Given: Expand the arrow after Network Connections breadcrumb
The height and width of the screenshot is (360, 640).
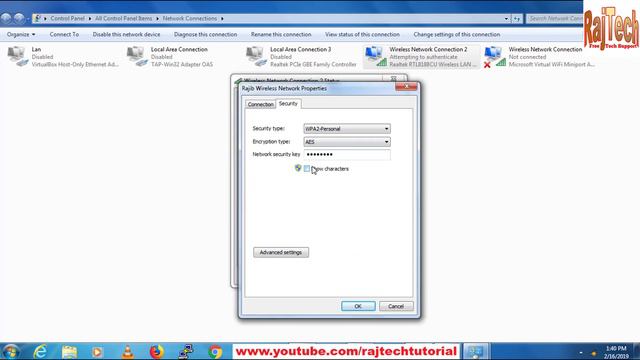Looking at the screenshot, I should [x=222, y=18].
